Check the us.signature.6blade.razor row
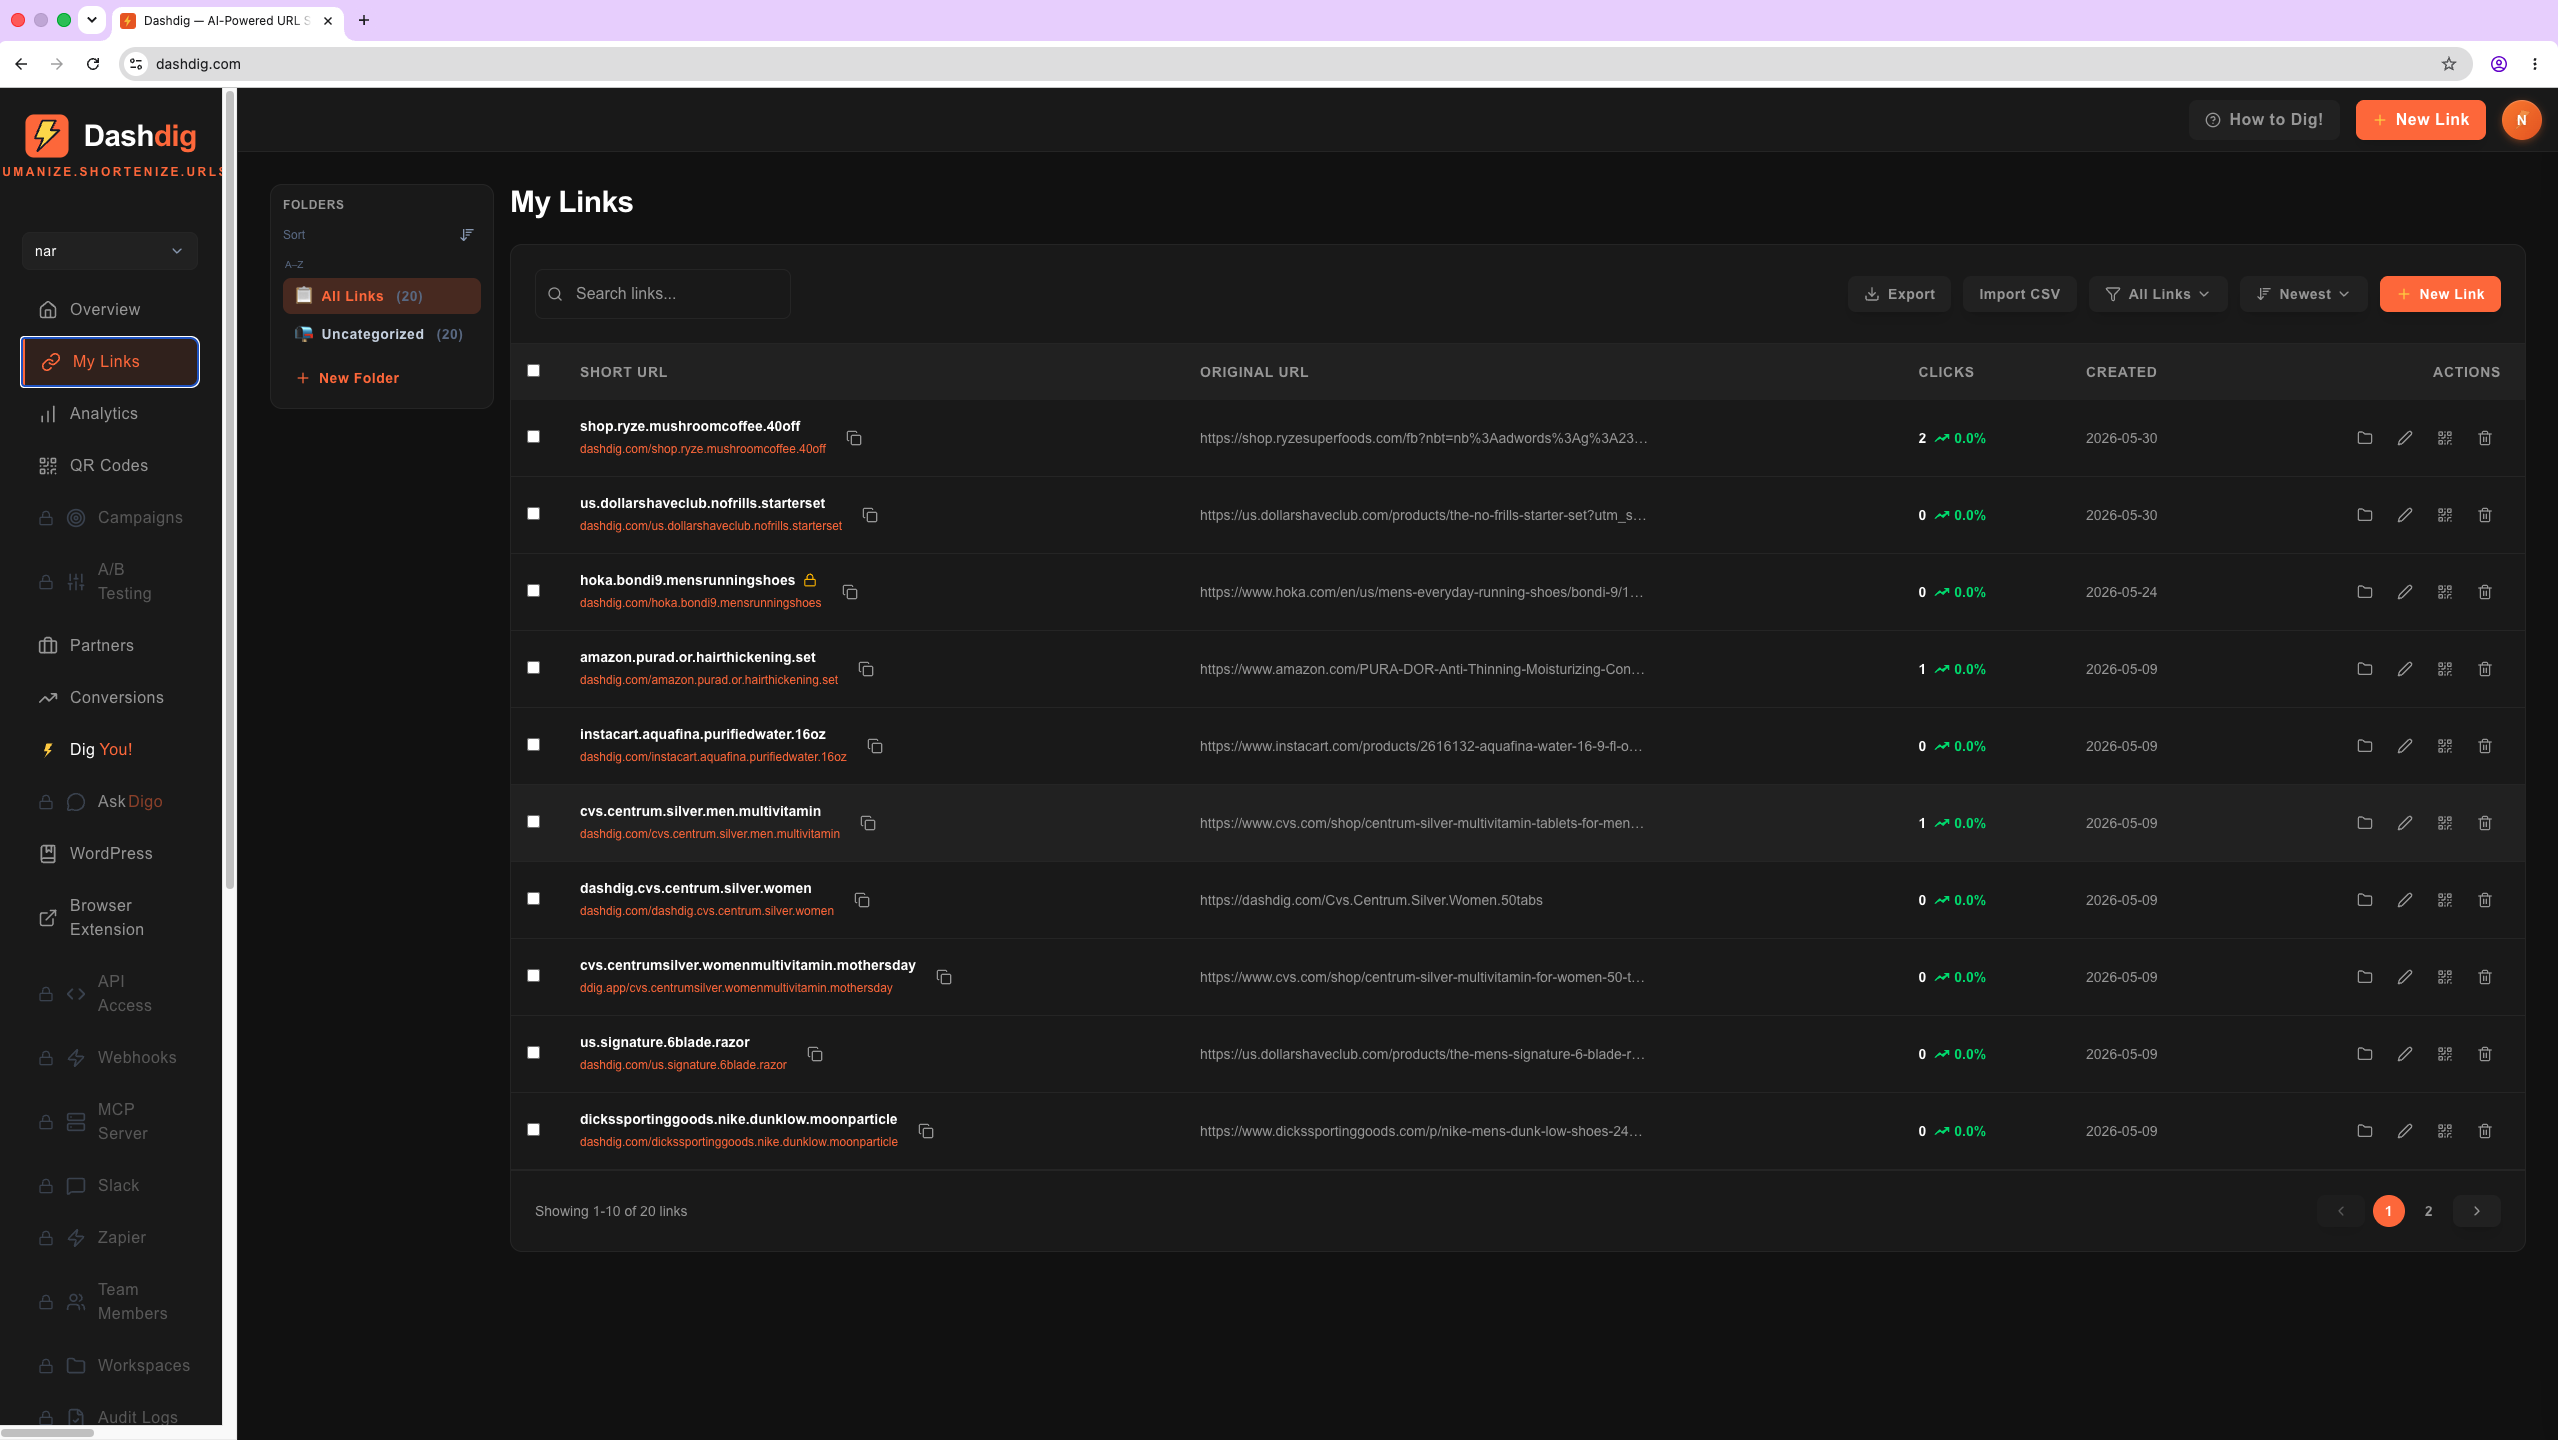The height and width of the screenshot is (1440, 2558). [534, 1053]
